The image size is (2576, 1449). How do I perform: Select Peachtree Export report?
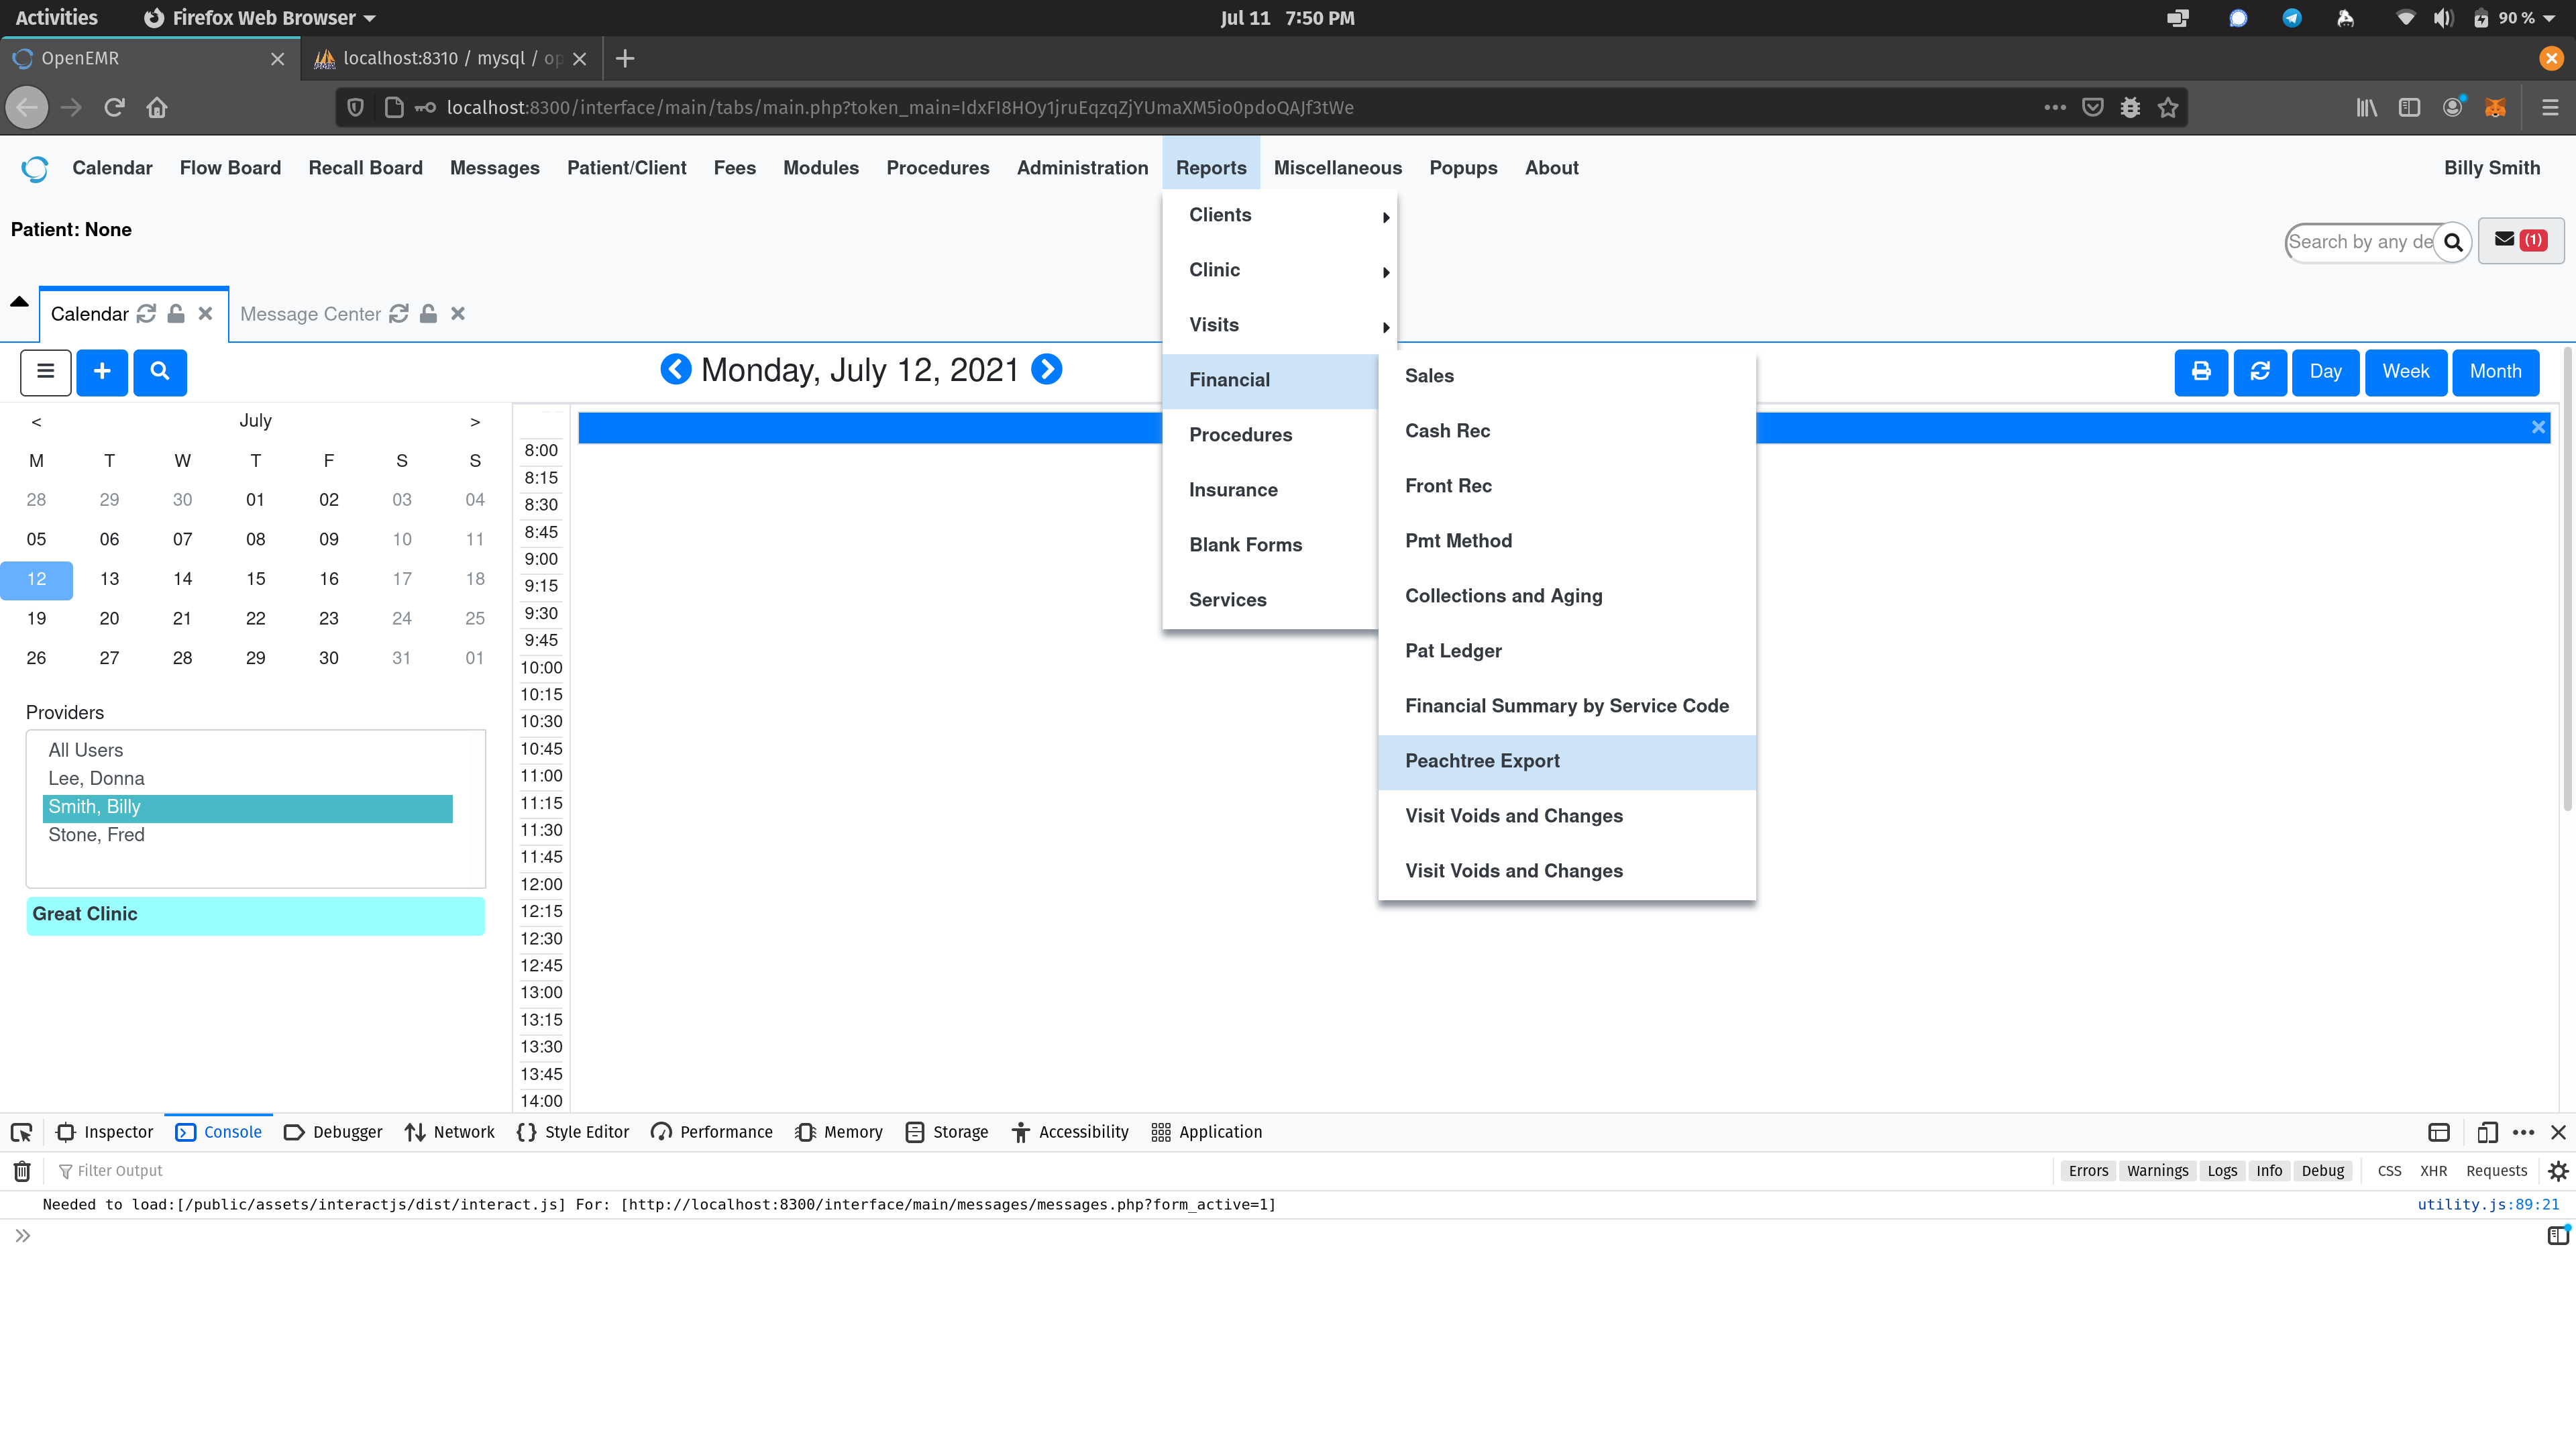coord(1482,760)
